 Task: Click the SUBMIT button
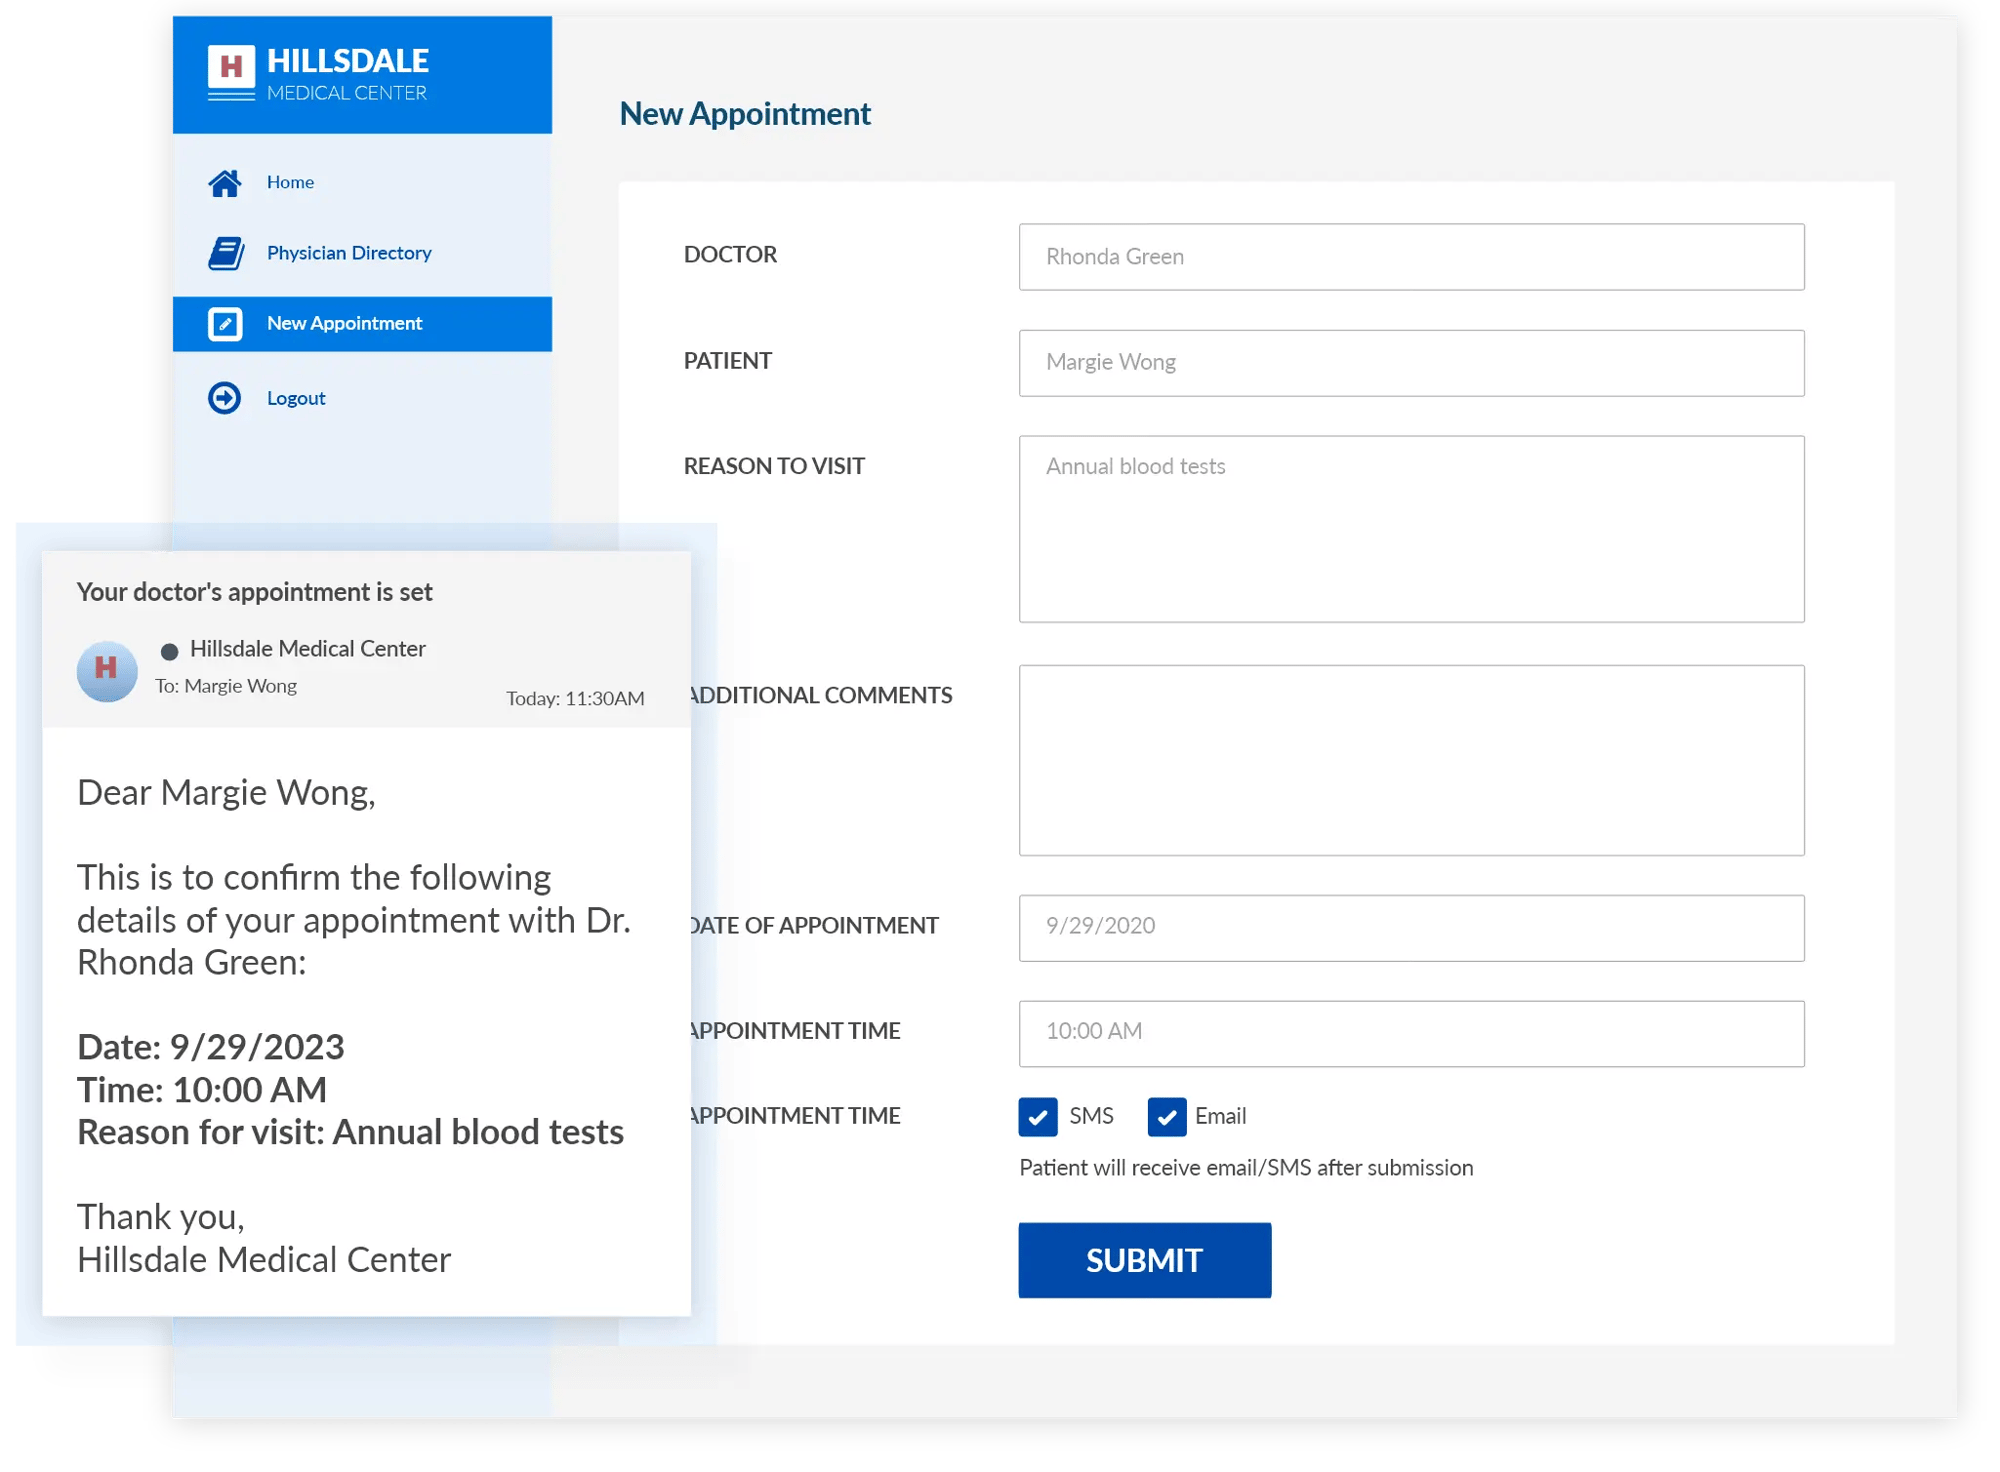pos(1144,1260)
